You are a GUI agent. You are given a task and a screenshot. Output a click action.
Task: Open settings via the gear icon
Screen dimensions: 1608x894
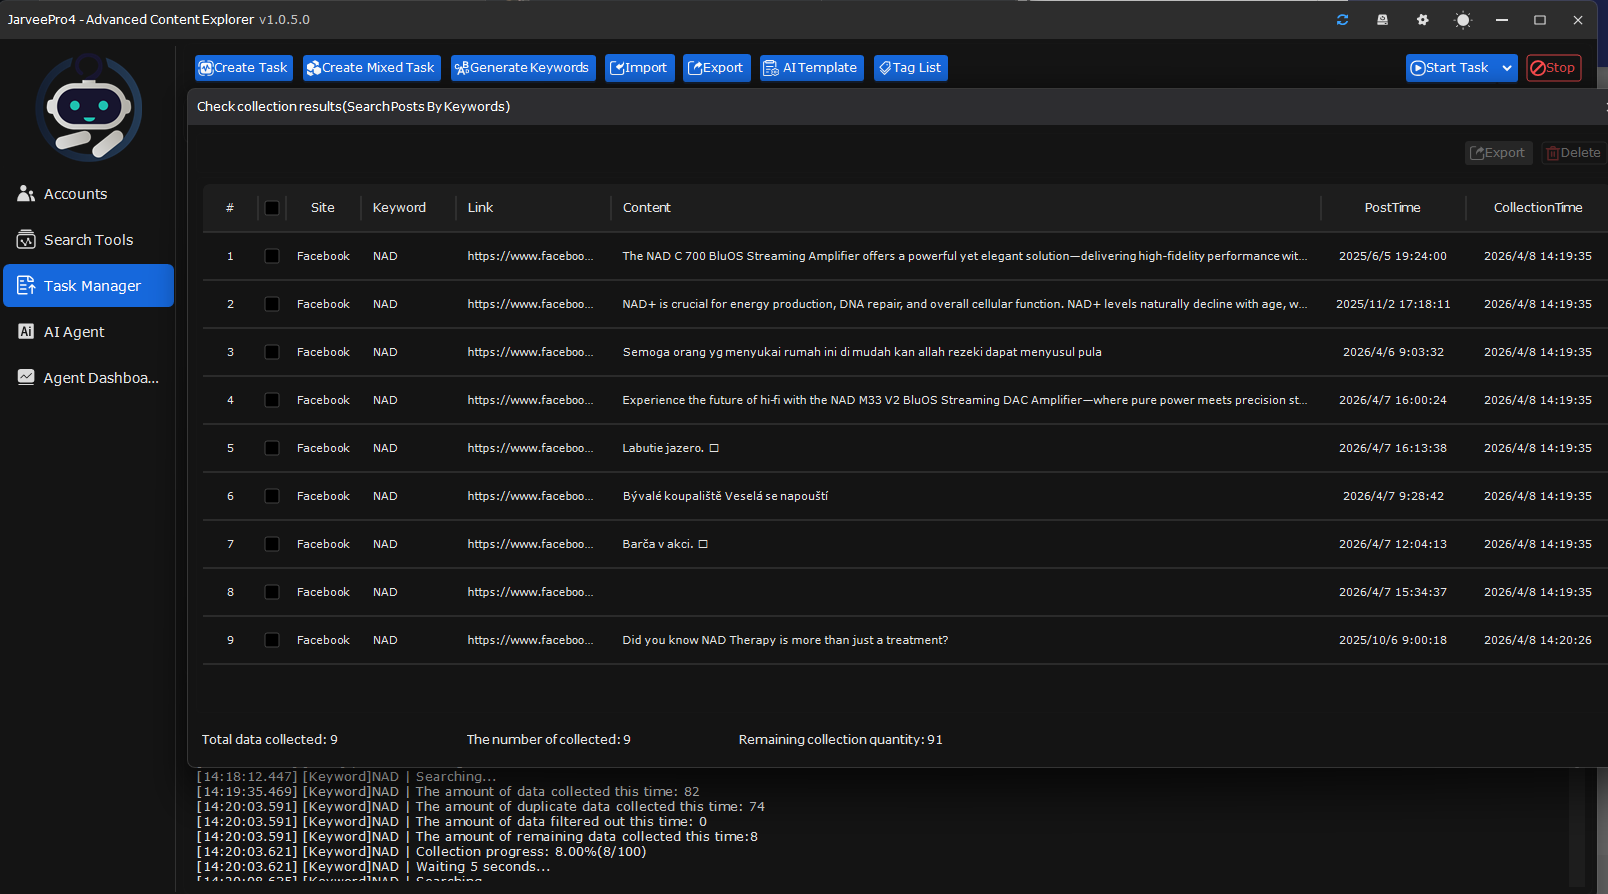tap(1422, 20)
